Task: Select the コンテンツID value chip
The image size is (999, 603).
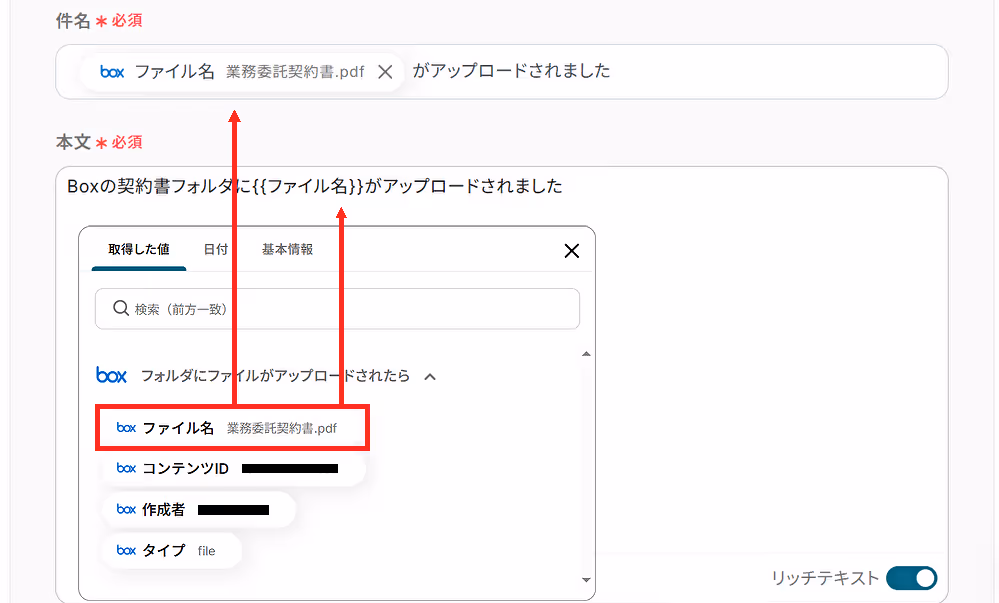Action: (233, 469)
